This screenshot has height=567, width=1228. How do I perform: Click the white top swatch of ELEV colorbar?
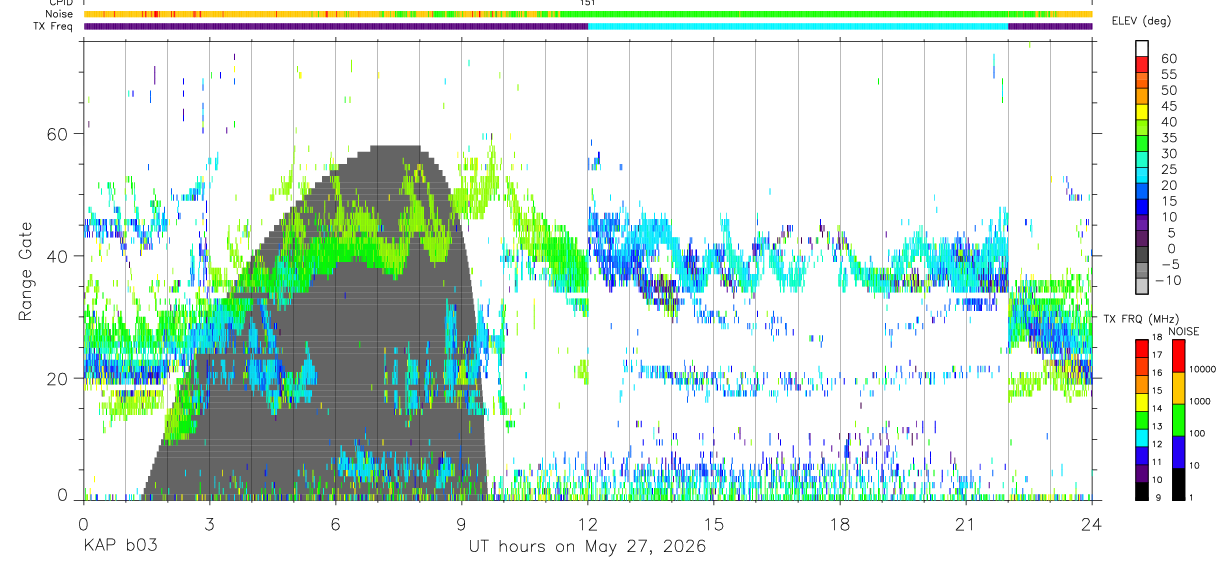(x=1142, y=49)
